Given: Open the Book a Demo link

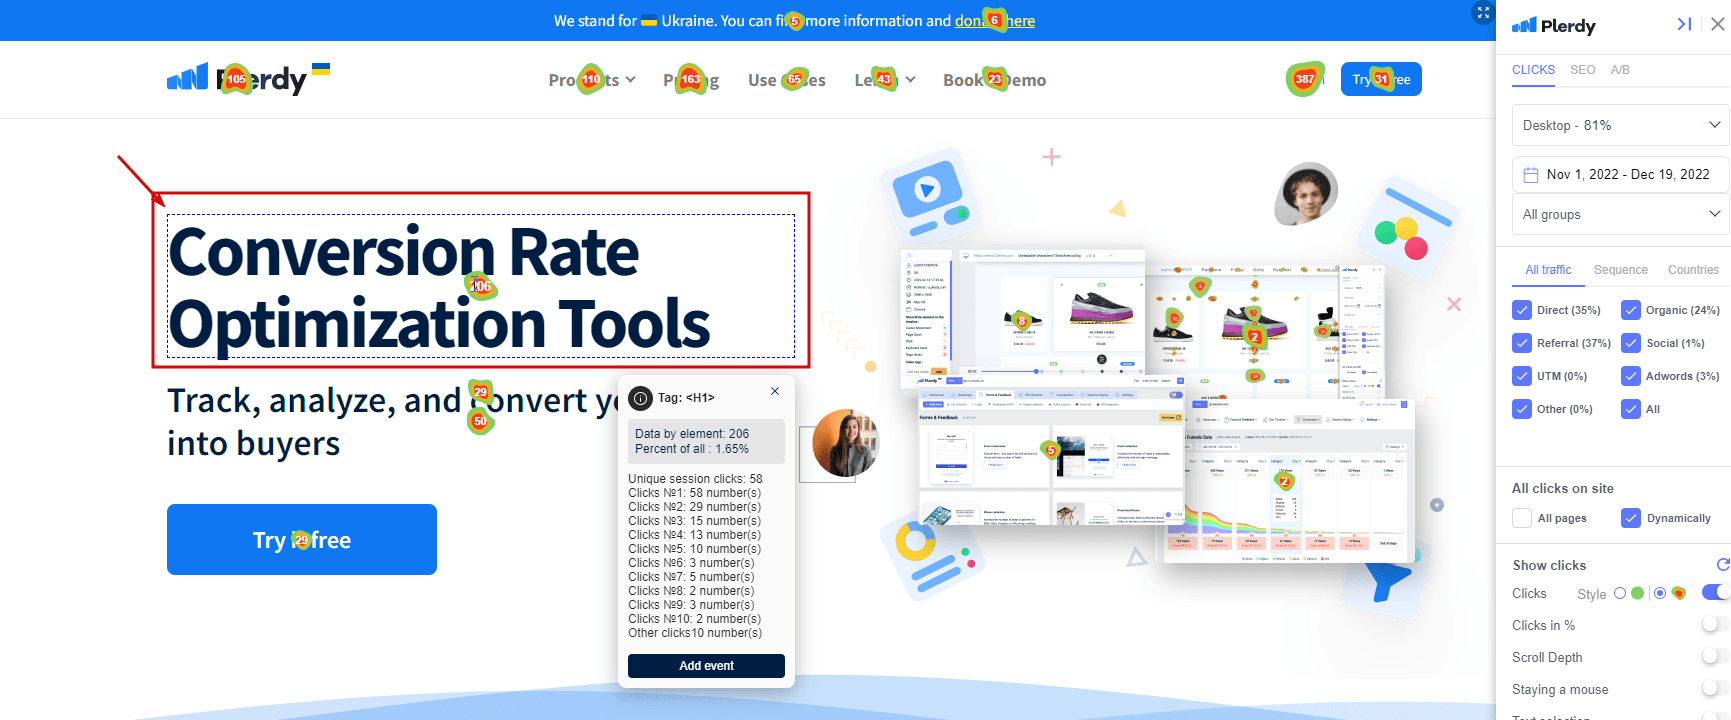Looking at the screenshot, I should [x=995, y=80].
